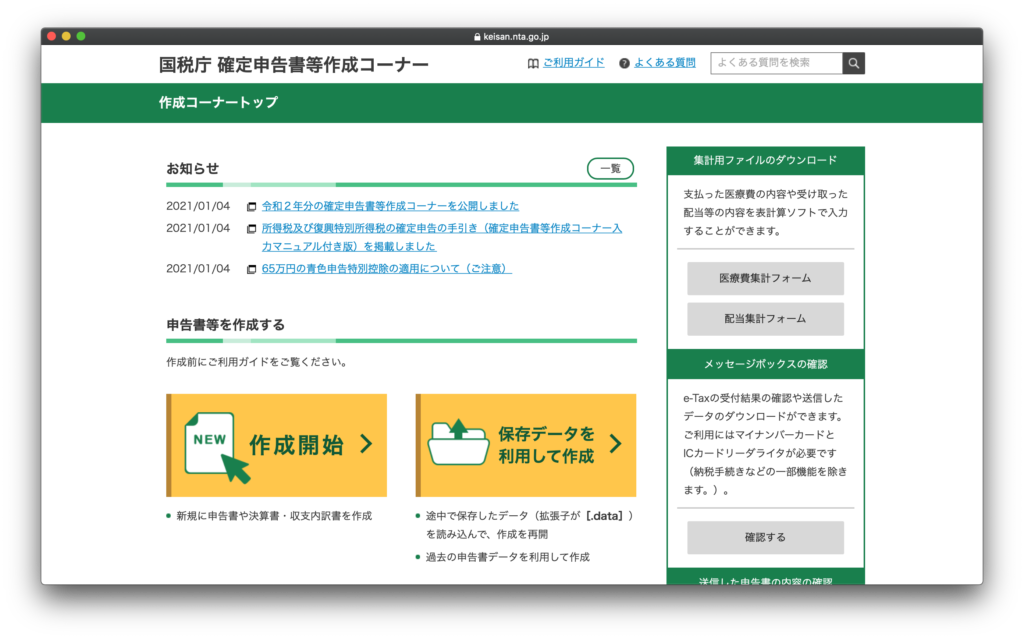This screenshot has width=1024, height=639.
Task: Click the 2021/01/04 date of 令和２年分 notice
Action: (198, 206)
